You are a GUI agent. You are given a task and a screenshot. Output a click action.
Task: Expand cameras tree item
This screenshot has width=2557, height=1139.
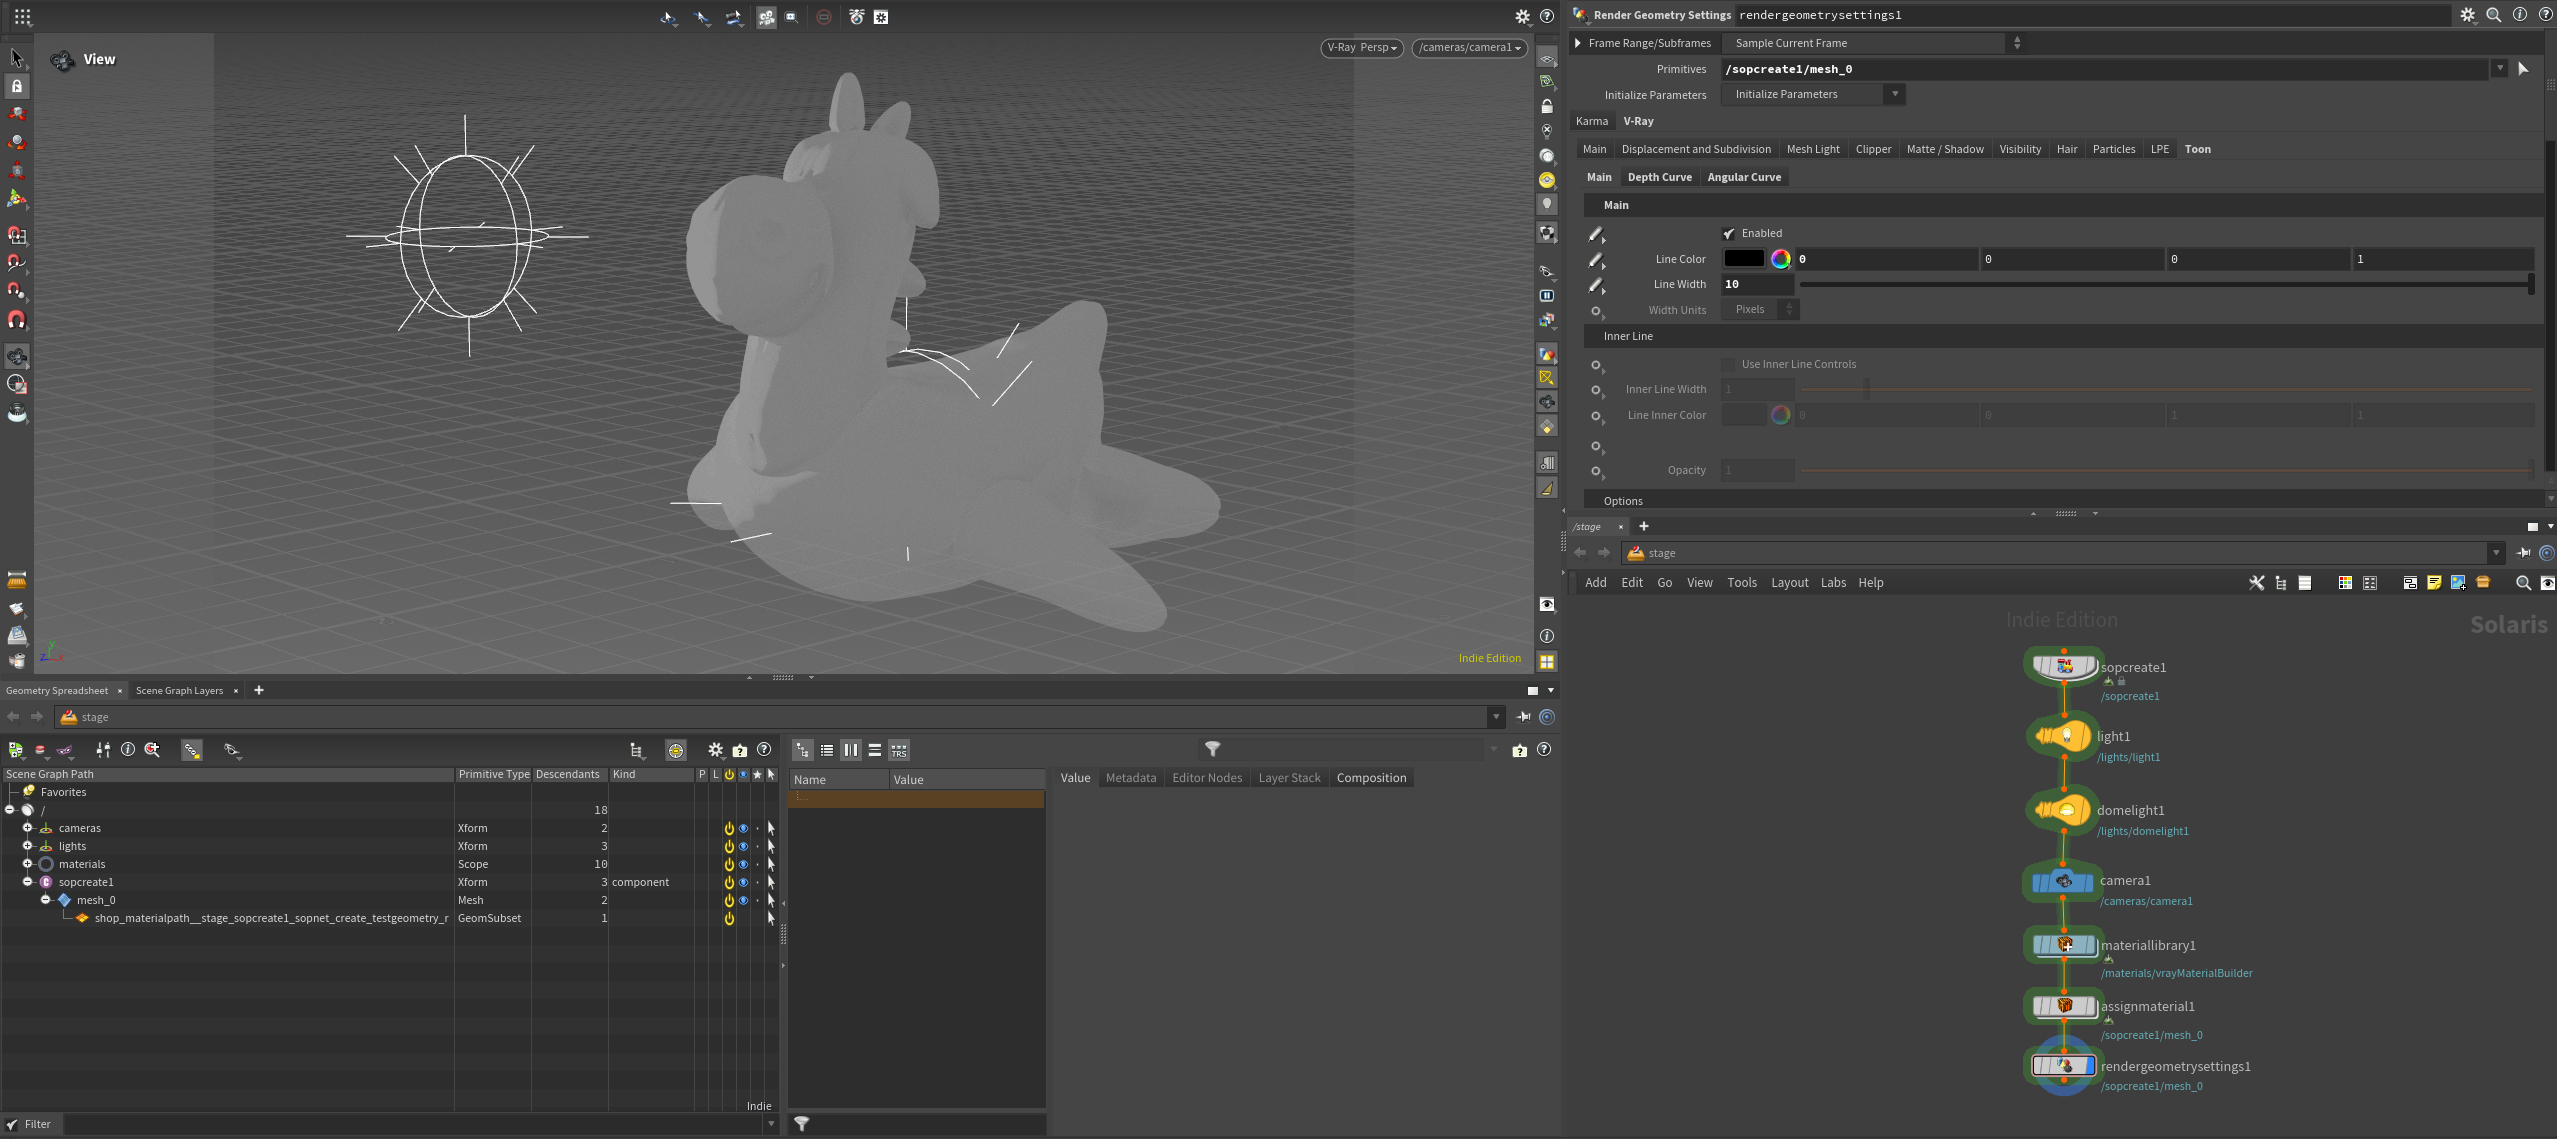coord(28,828)
